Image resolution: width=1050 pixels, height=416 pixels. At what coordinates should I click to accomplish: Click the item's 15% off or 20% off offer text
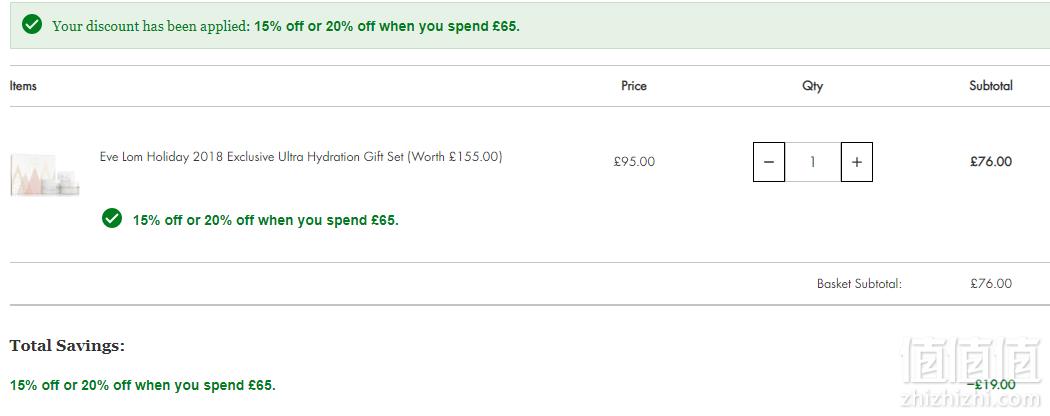[265, 220]
